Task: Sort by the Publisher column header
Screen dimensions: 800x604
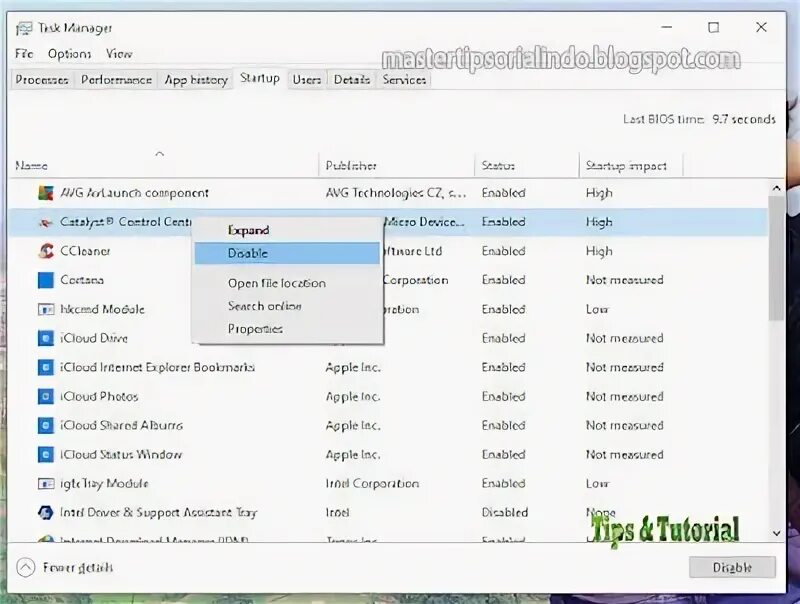Action: 396,165
